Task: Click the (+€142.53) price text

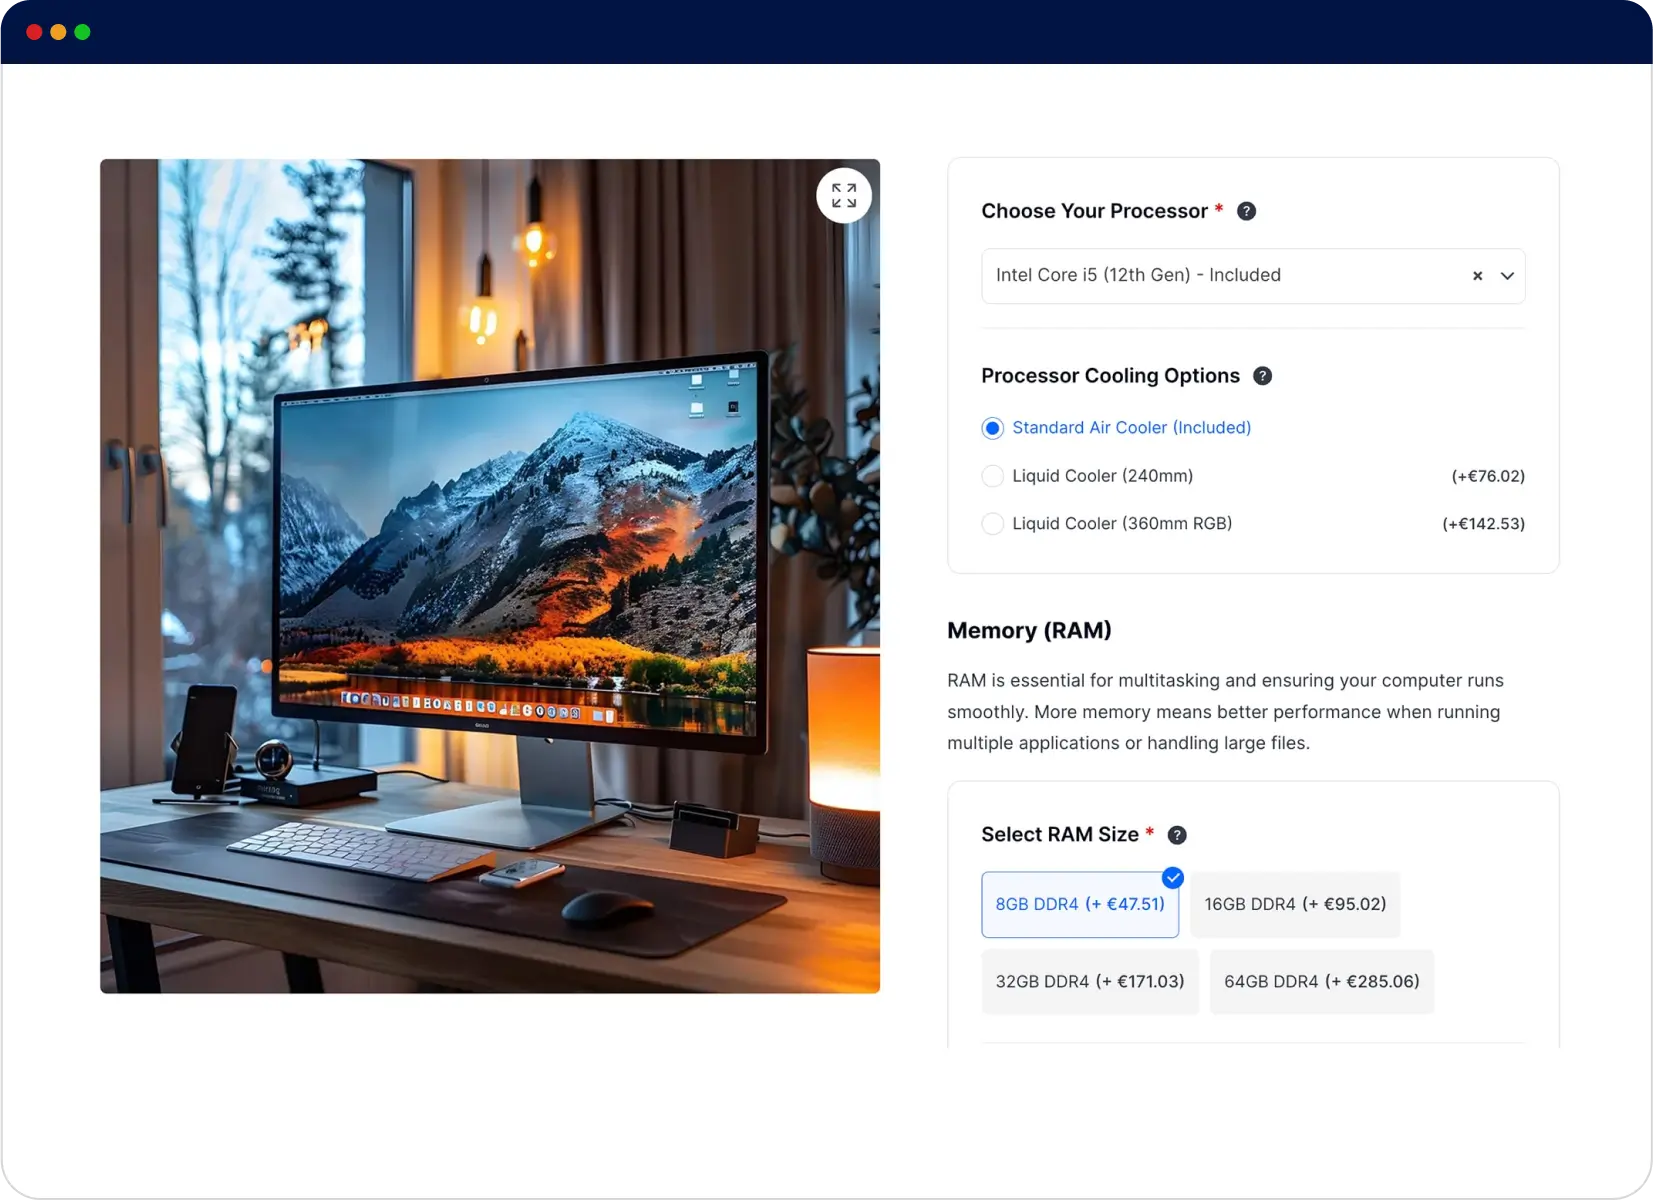Action: click(1483, 524)
